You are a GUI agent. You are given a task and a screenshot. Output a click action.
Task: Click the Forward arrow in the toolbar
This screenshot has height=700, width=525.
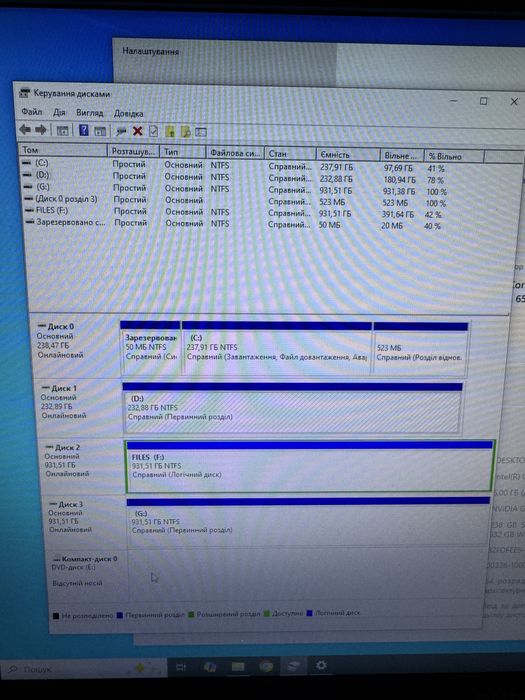click(x=41, y=130)
